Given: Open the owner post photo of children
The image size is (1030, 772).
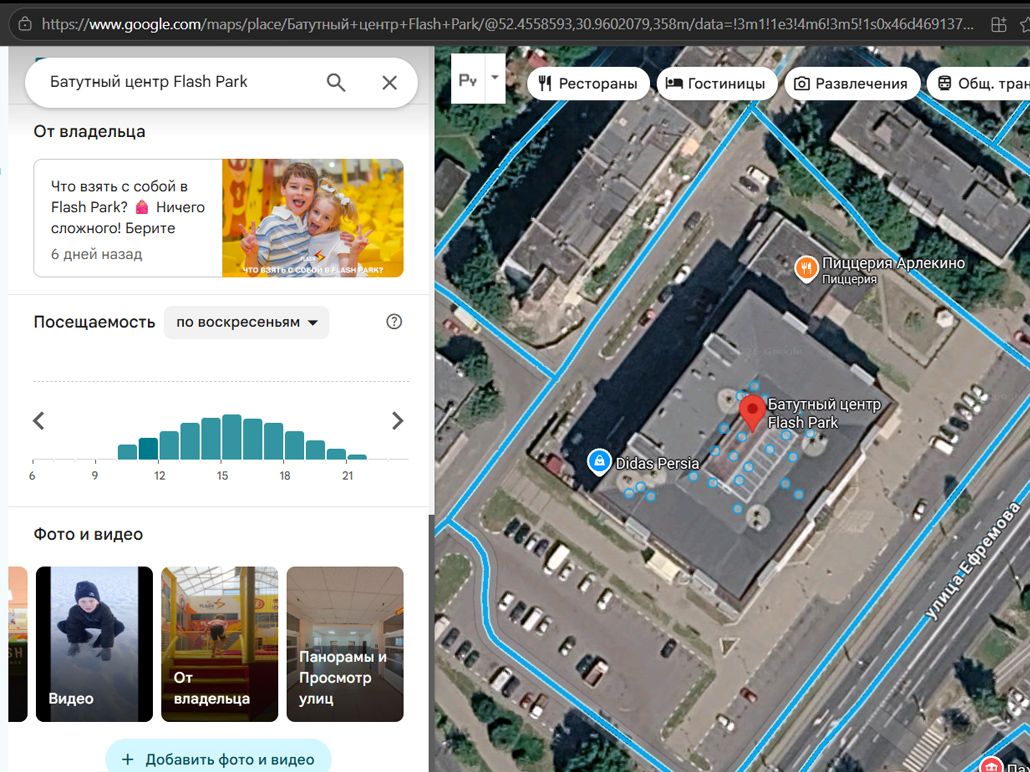Looking at the screenshot, I should click(x=313, y=218).
